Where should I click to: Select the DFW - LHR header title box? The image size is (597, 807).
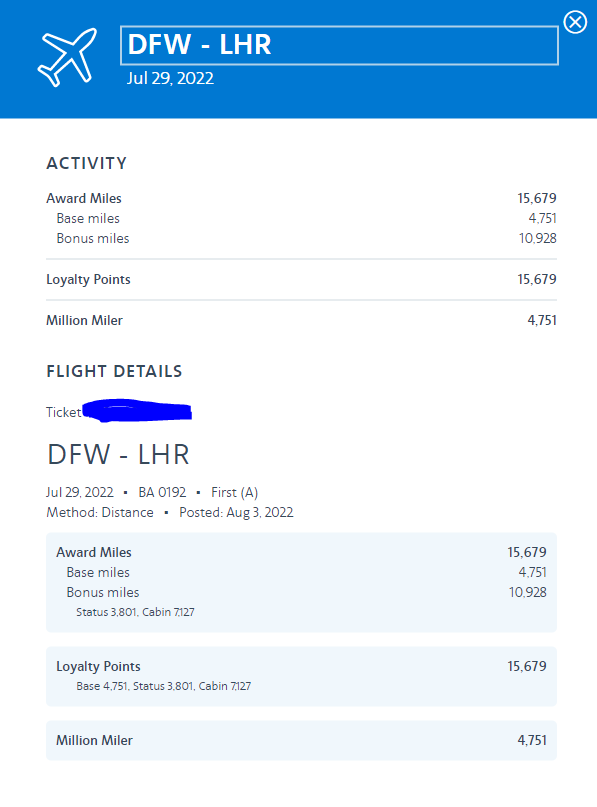(x=339, y=45)
